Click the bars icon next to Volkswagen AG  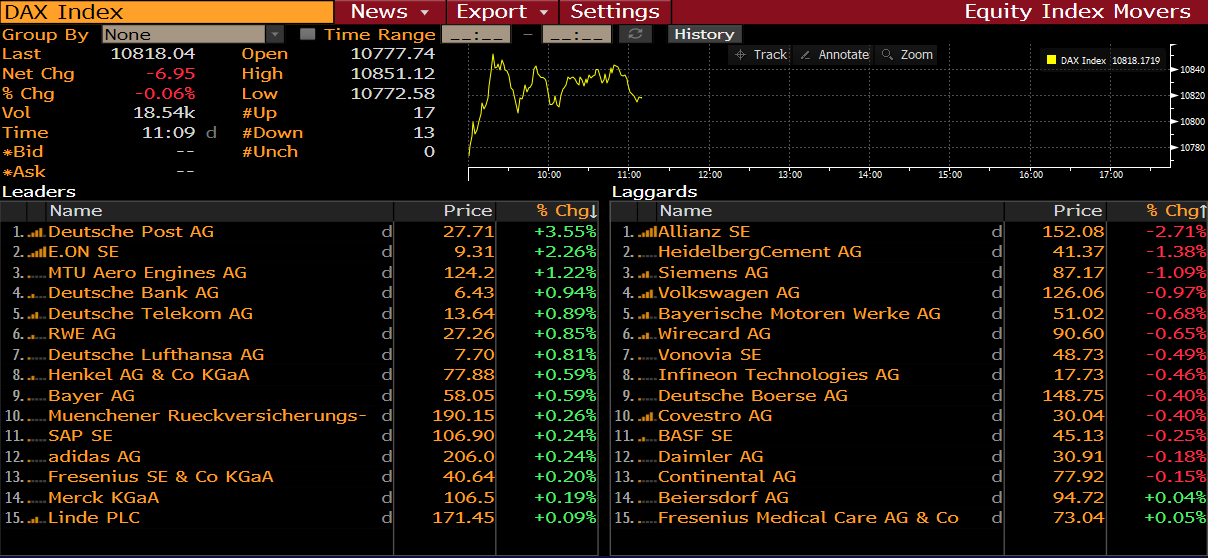[x=647, y=293]
